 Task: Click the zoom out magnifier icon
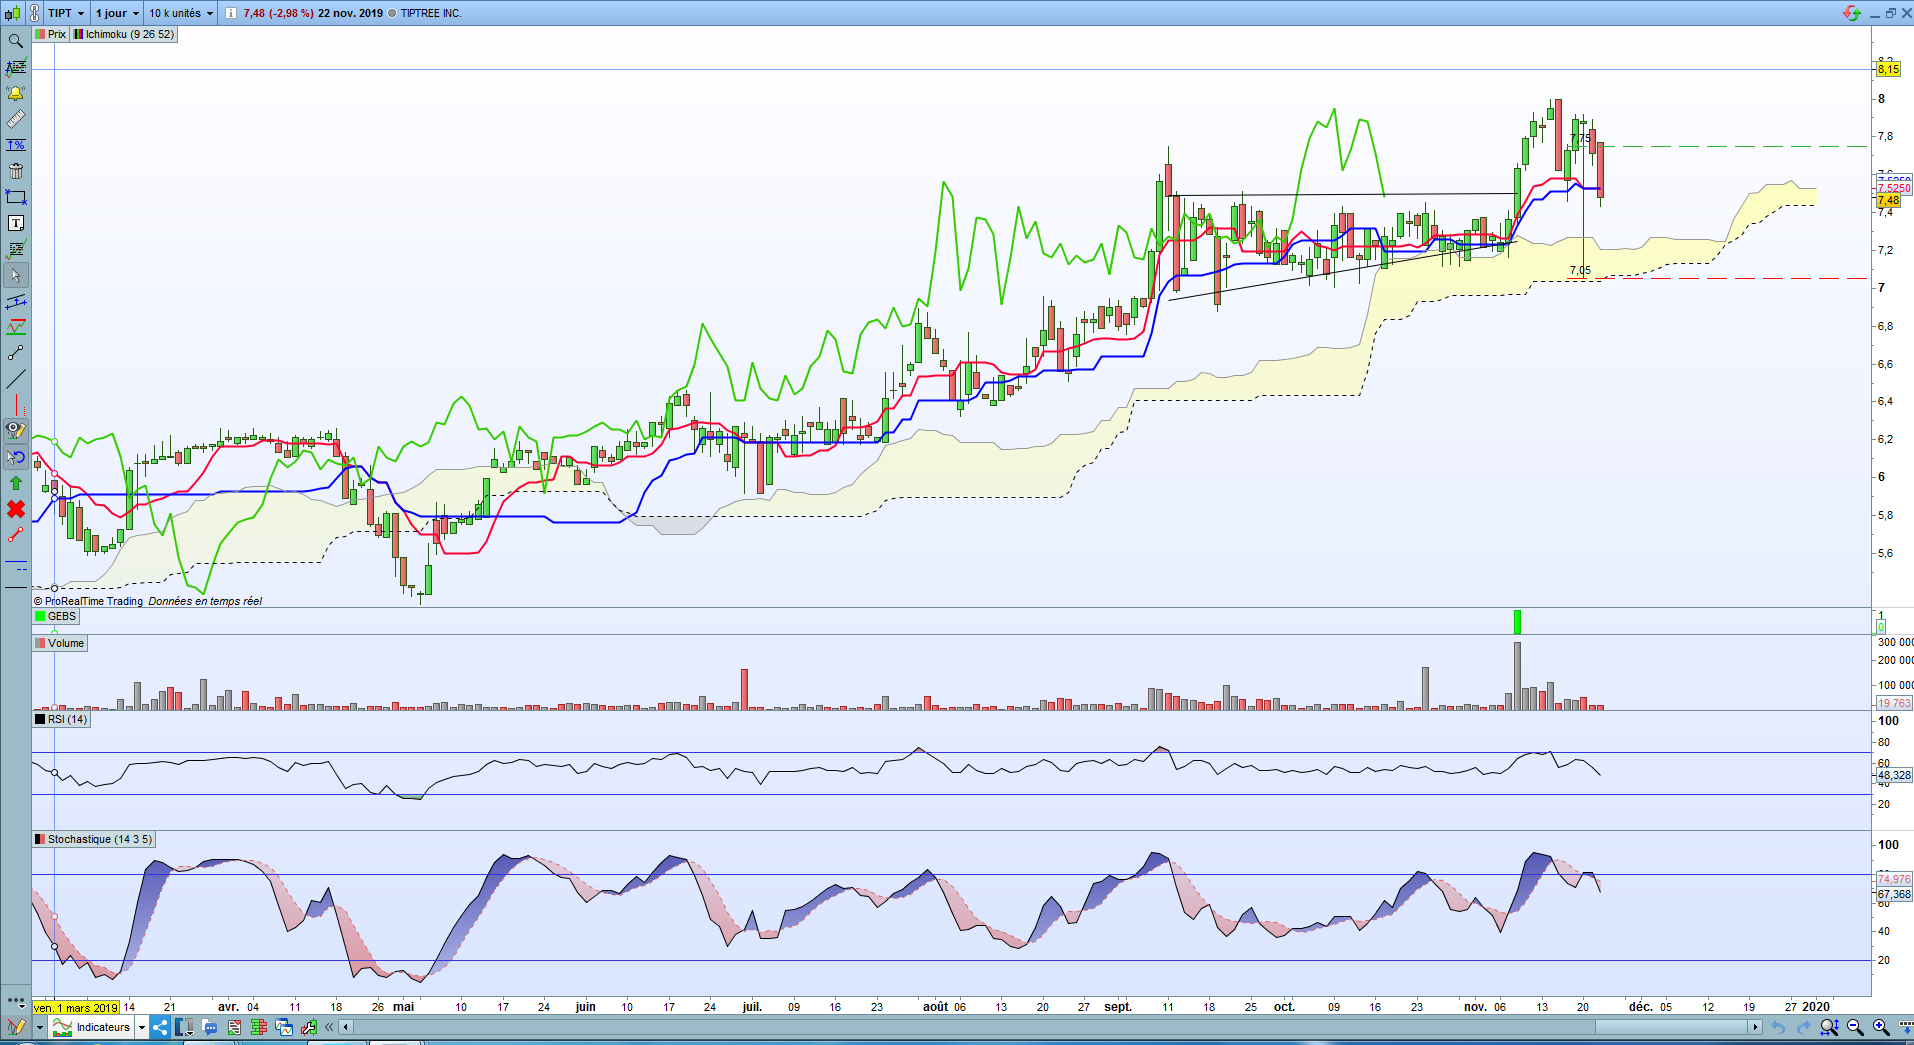1855,1027
